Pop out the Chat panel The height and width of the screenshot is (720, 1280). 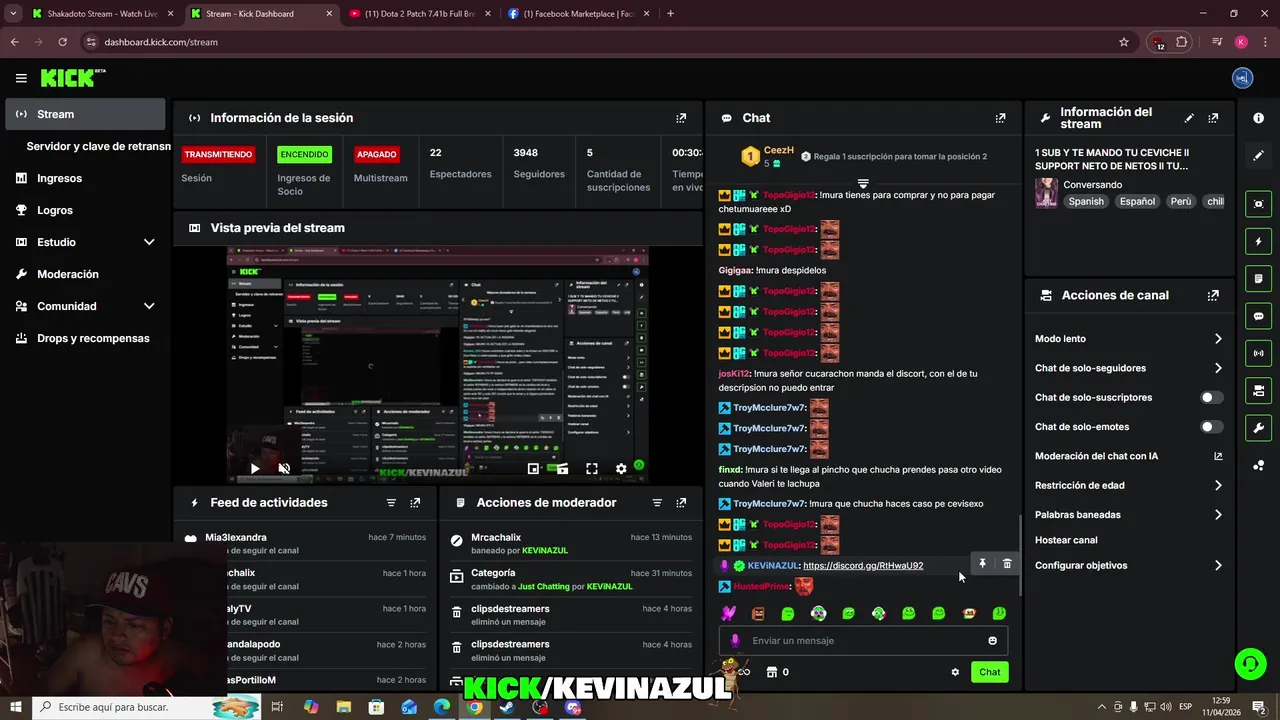[1000, 118]
